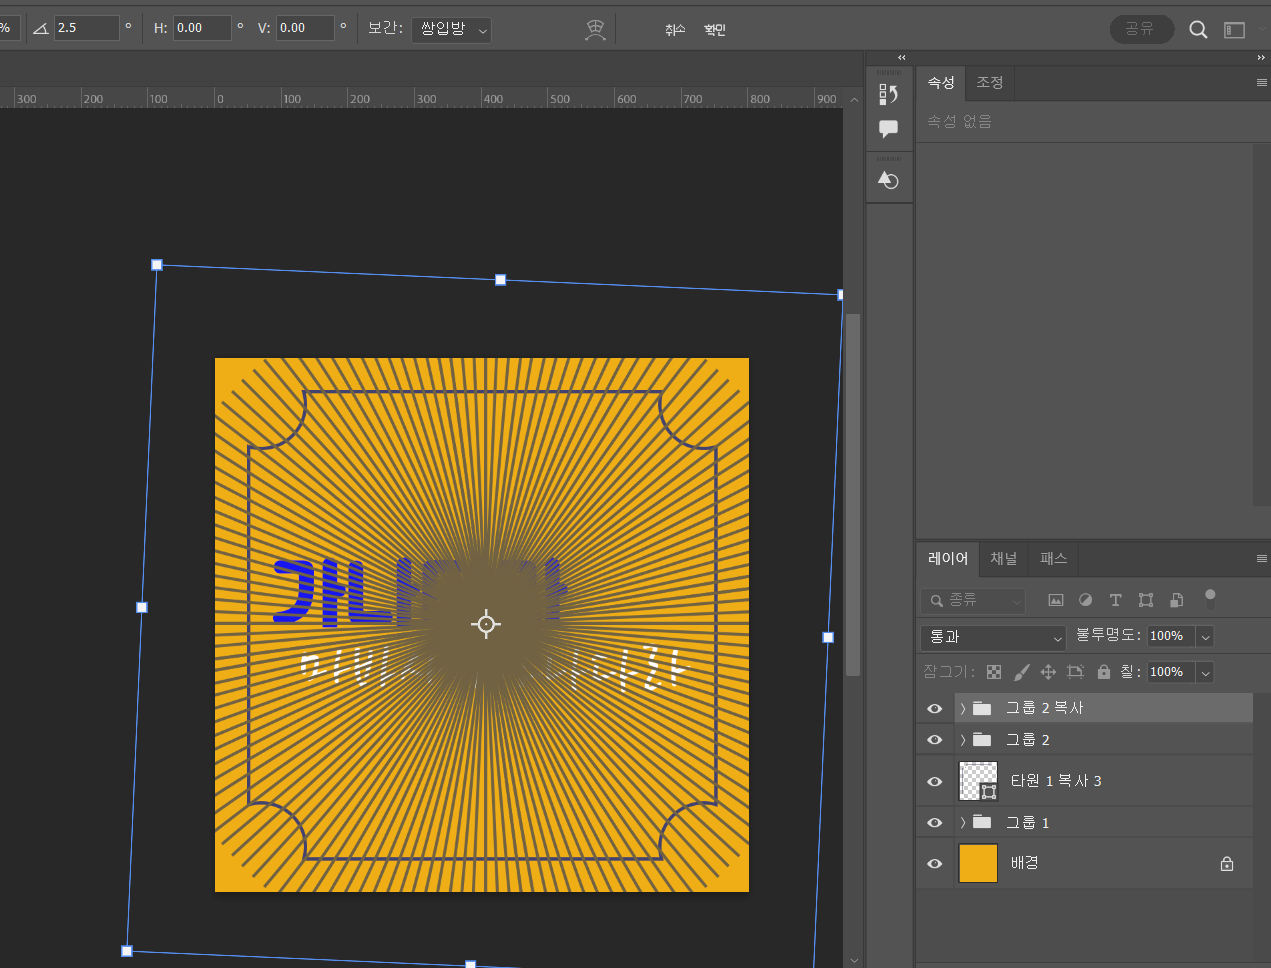The width and height of the screenshot is (1271, 968).
Task: Open the 종류 layer filter dropdown
Action: [973, 600]
